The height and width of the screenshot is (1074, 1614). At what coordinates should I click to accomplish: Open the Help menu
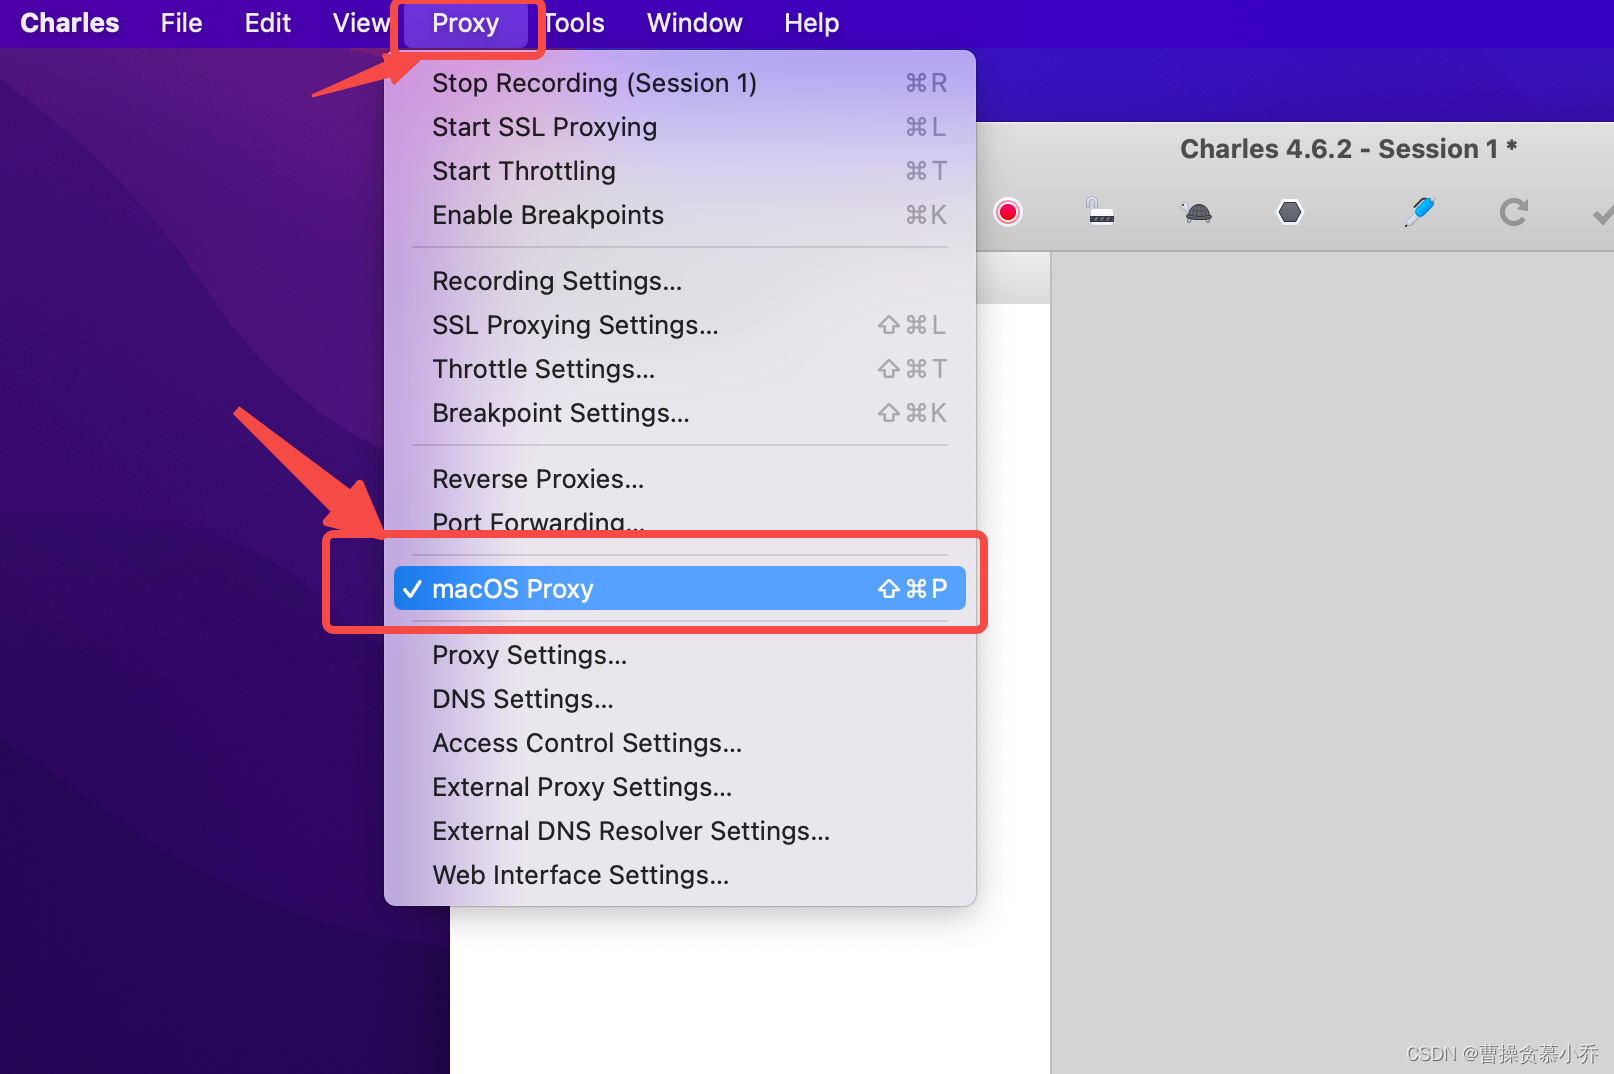(811, 23)
